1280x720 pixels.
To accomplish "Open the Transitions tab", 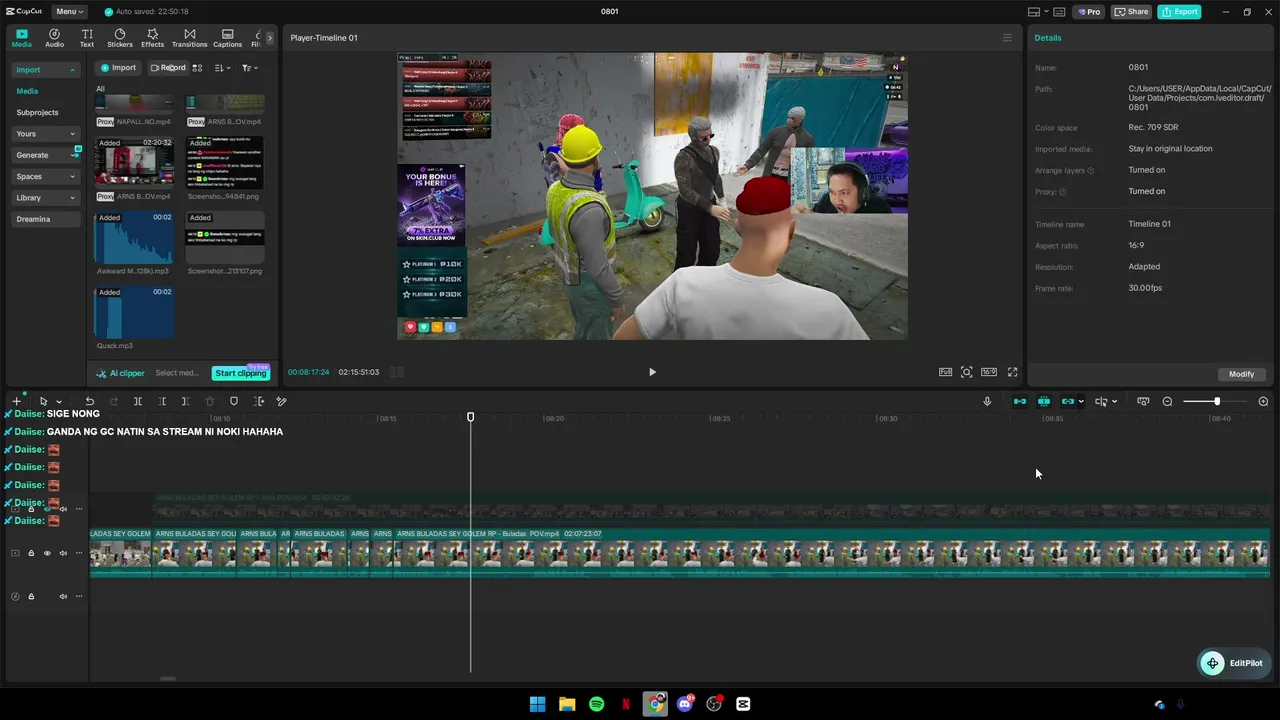I will (x=189, y=38).
